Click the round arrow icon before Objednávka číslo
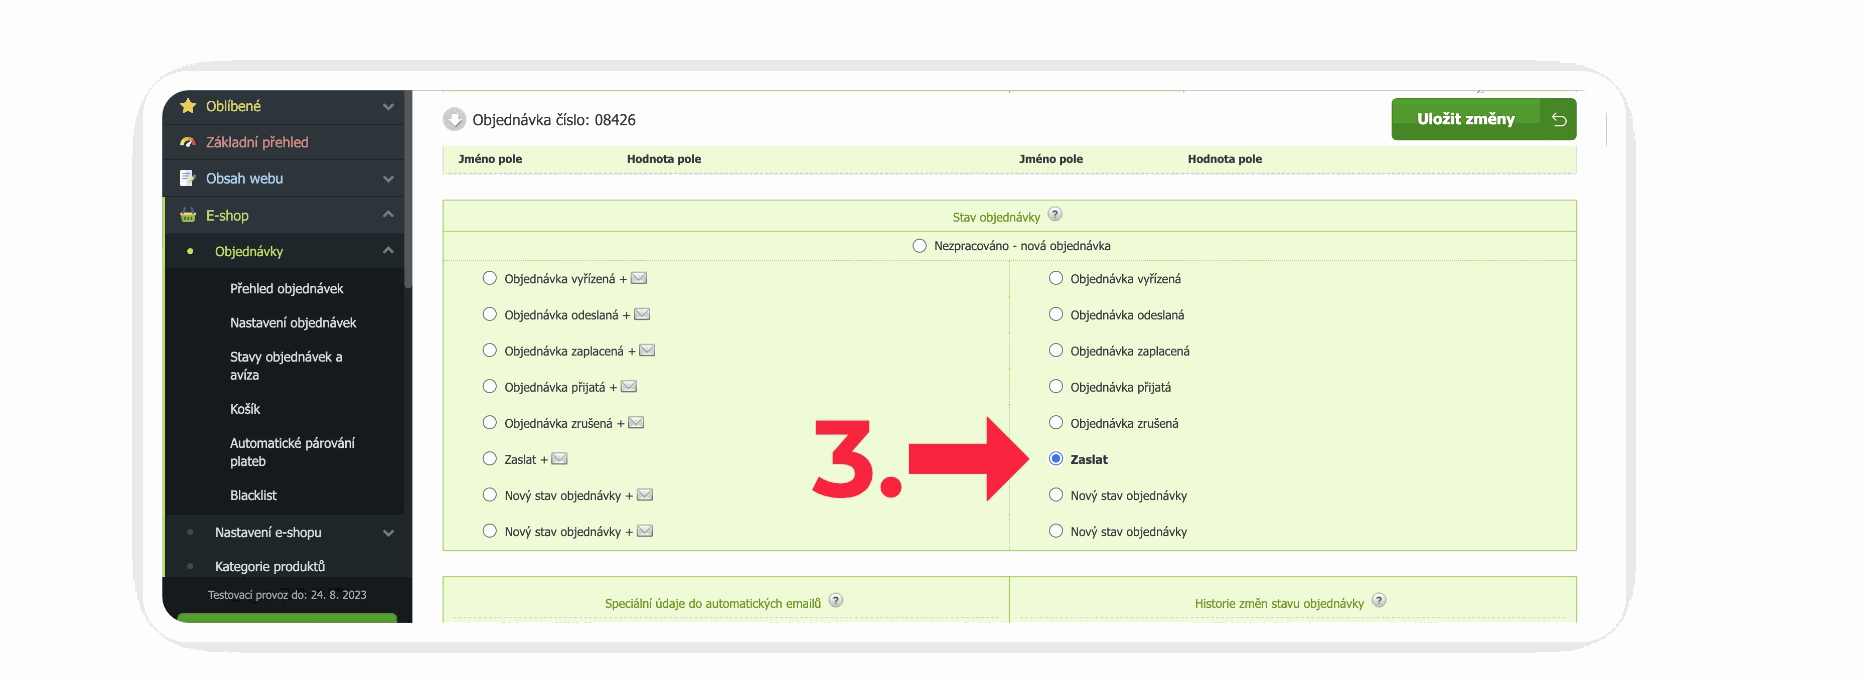Viewport: 1863px width, 681px height. [x=455, y=120]
